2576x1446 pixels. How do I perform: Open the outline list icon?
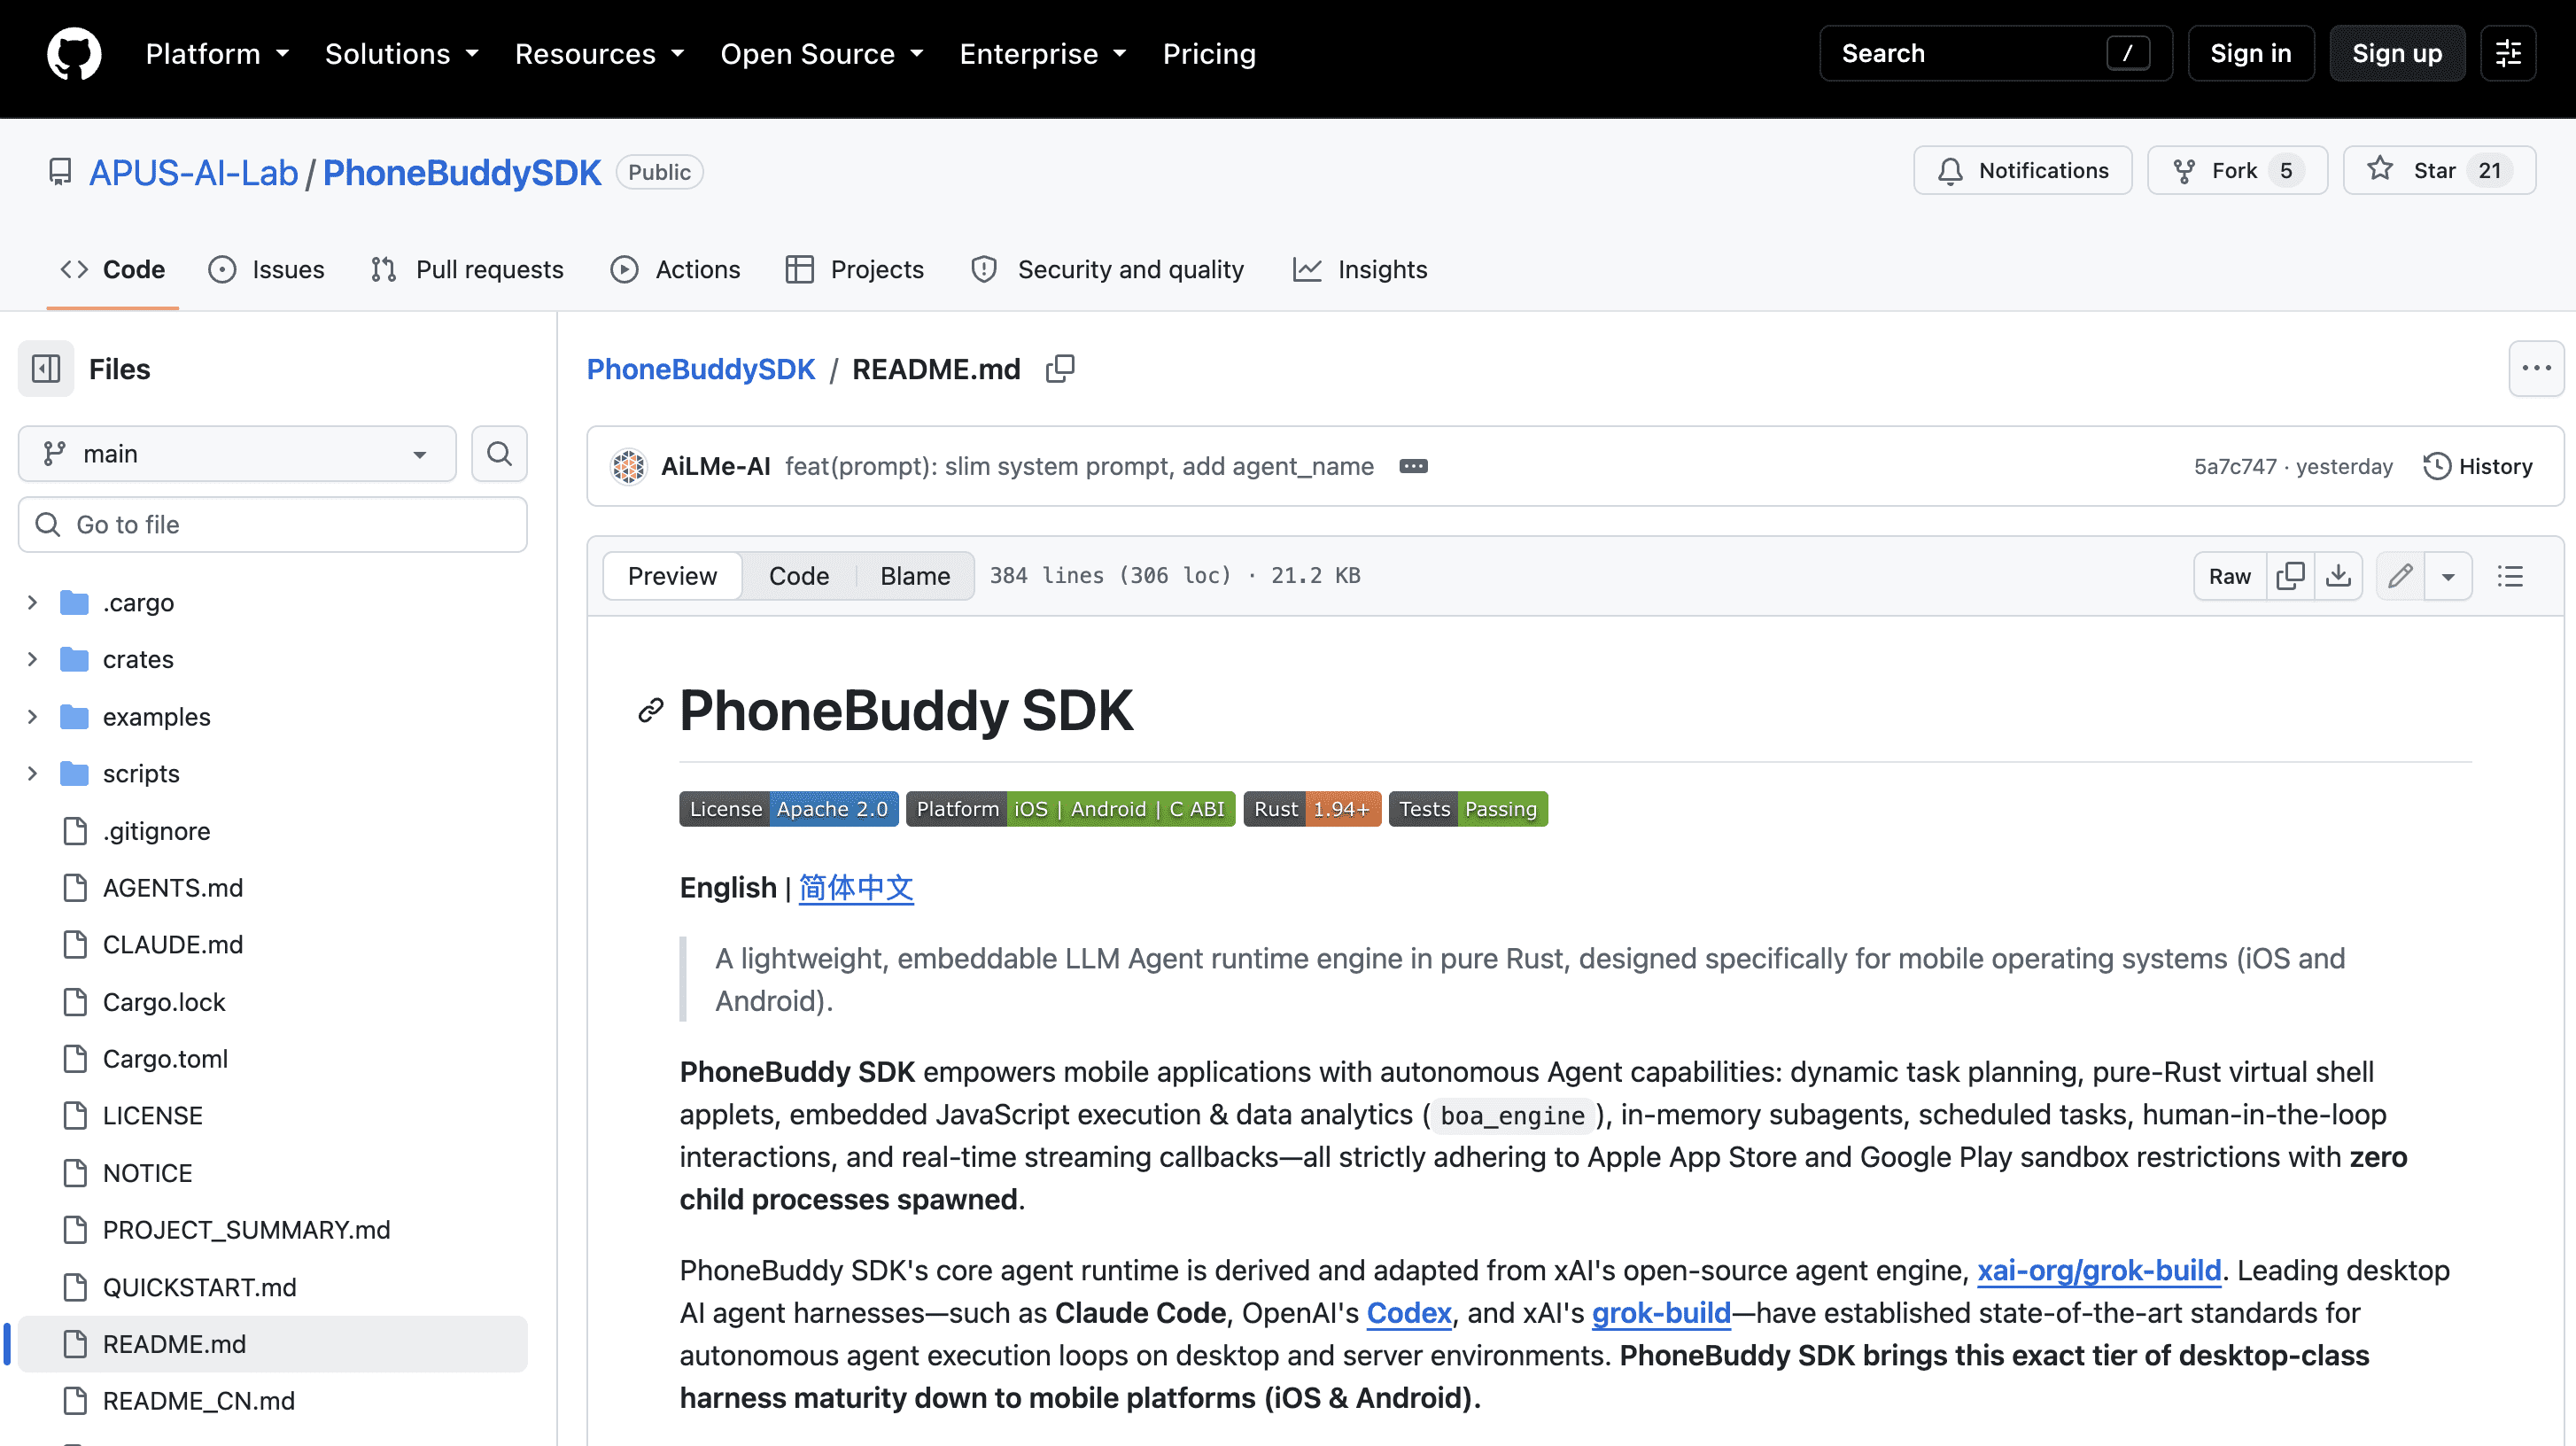[x=2510, y=576]
